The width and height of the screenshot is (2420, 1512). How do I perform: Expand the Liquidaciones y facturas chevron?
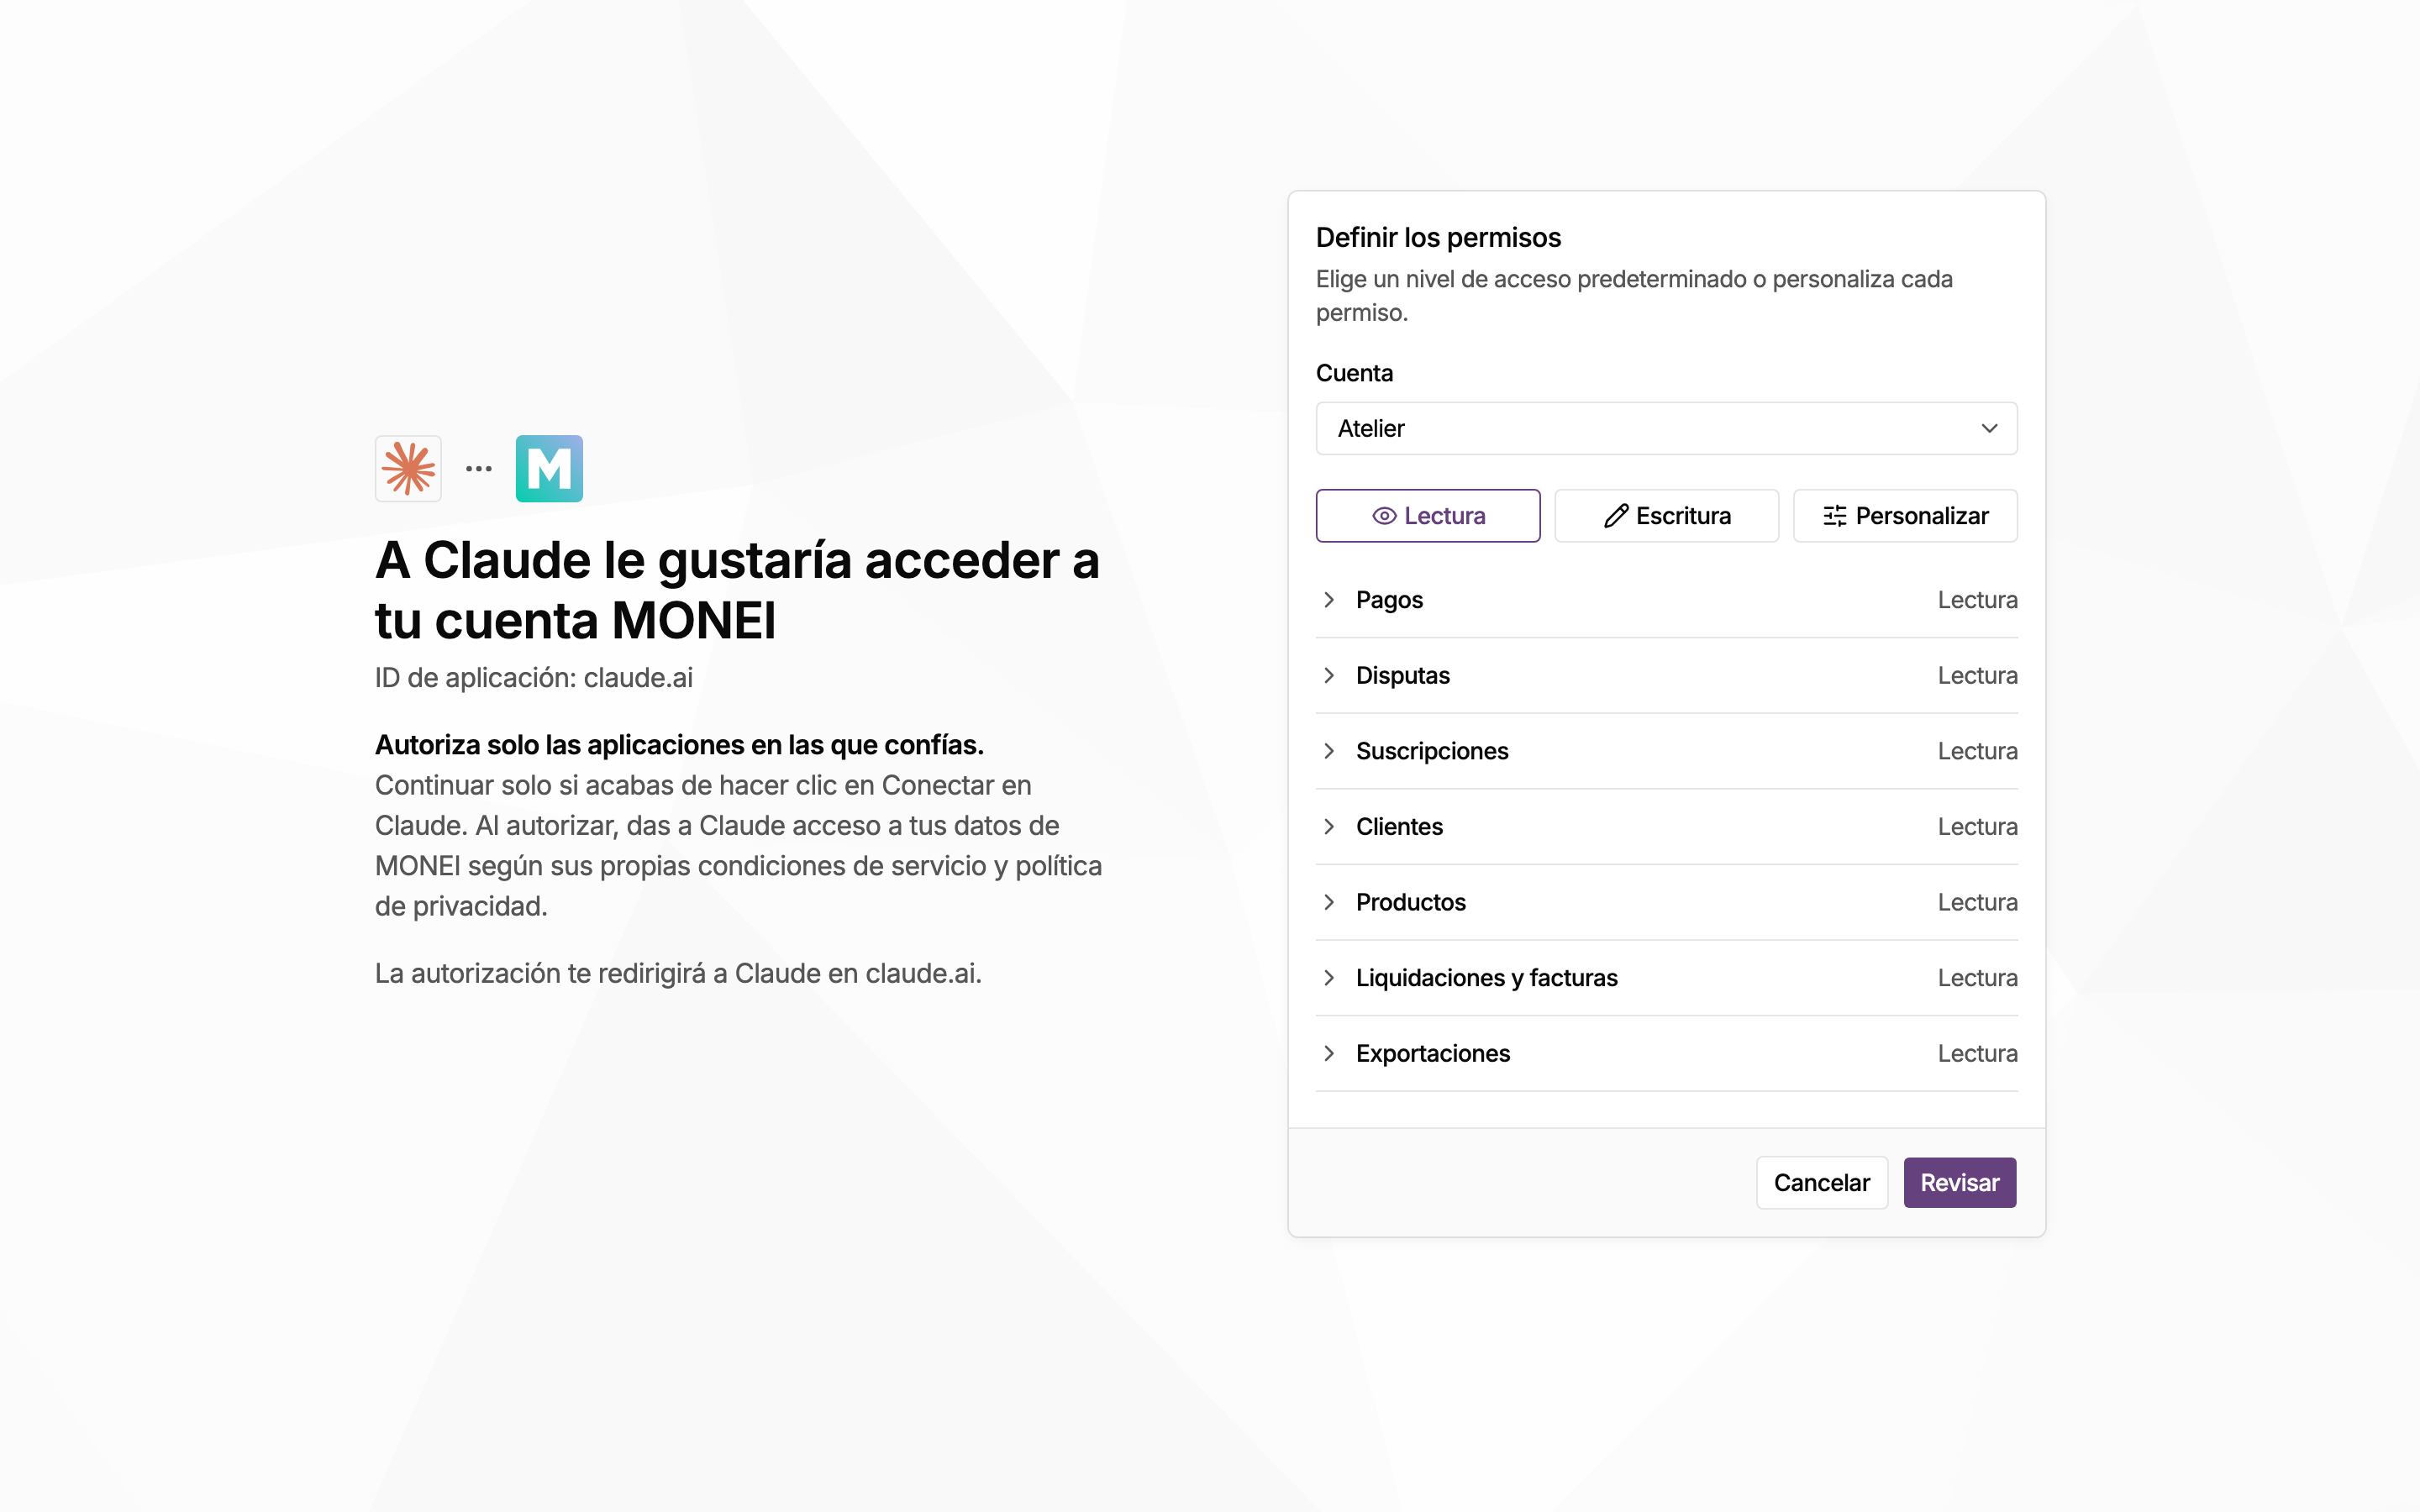point(1329,978)
